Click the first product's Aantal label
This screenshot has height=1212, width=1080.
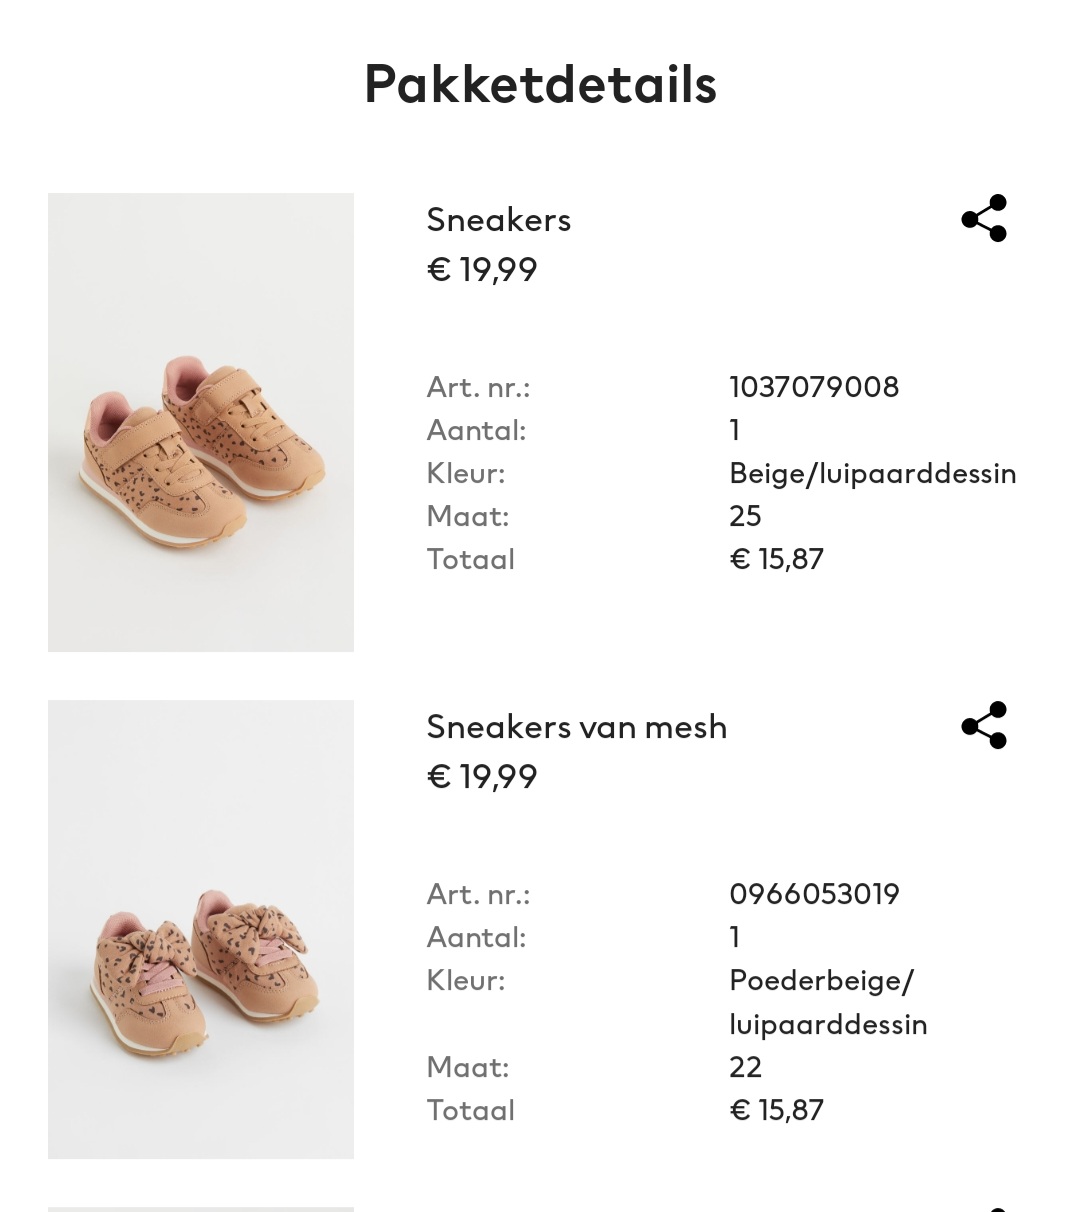pos(476,430)
